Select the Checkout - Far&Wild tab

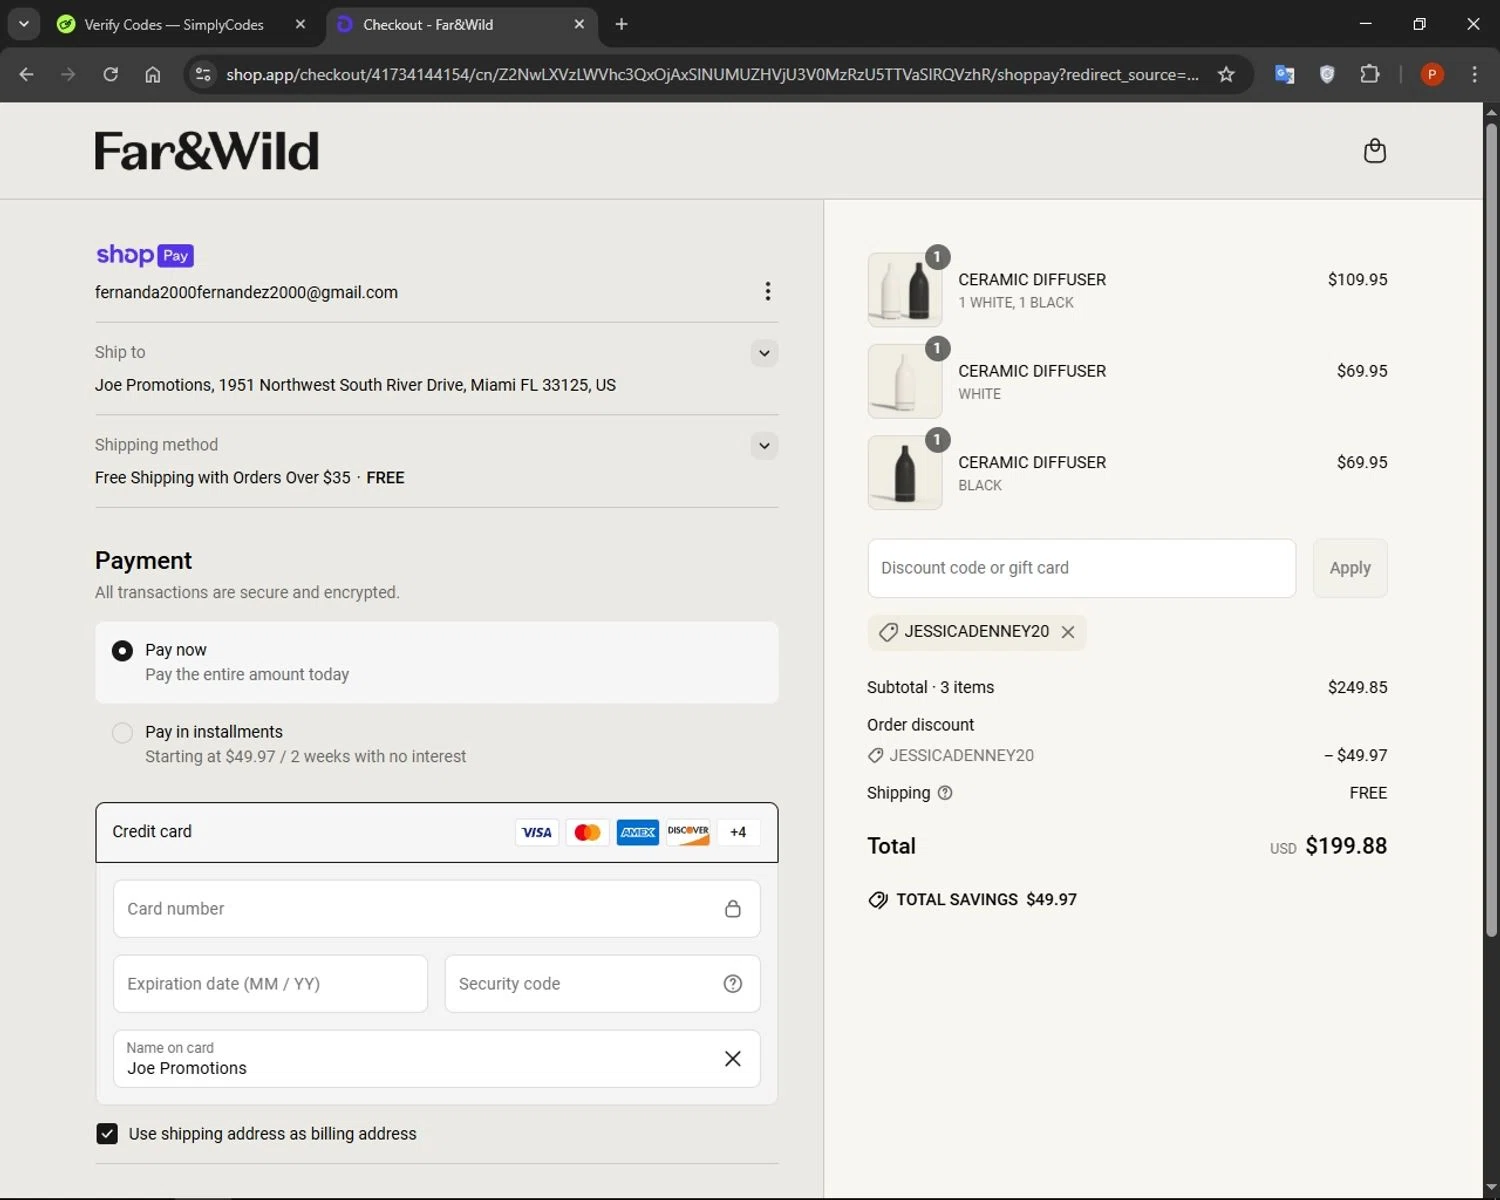(428, 24)
